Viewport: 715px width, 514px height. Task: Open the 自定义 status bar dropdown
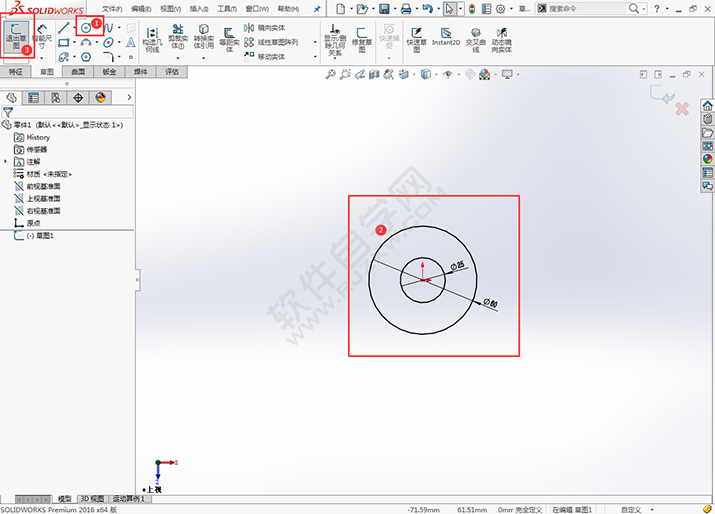[637, 510]
